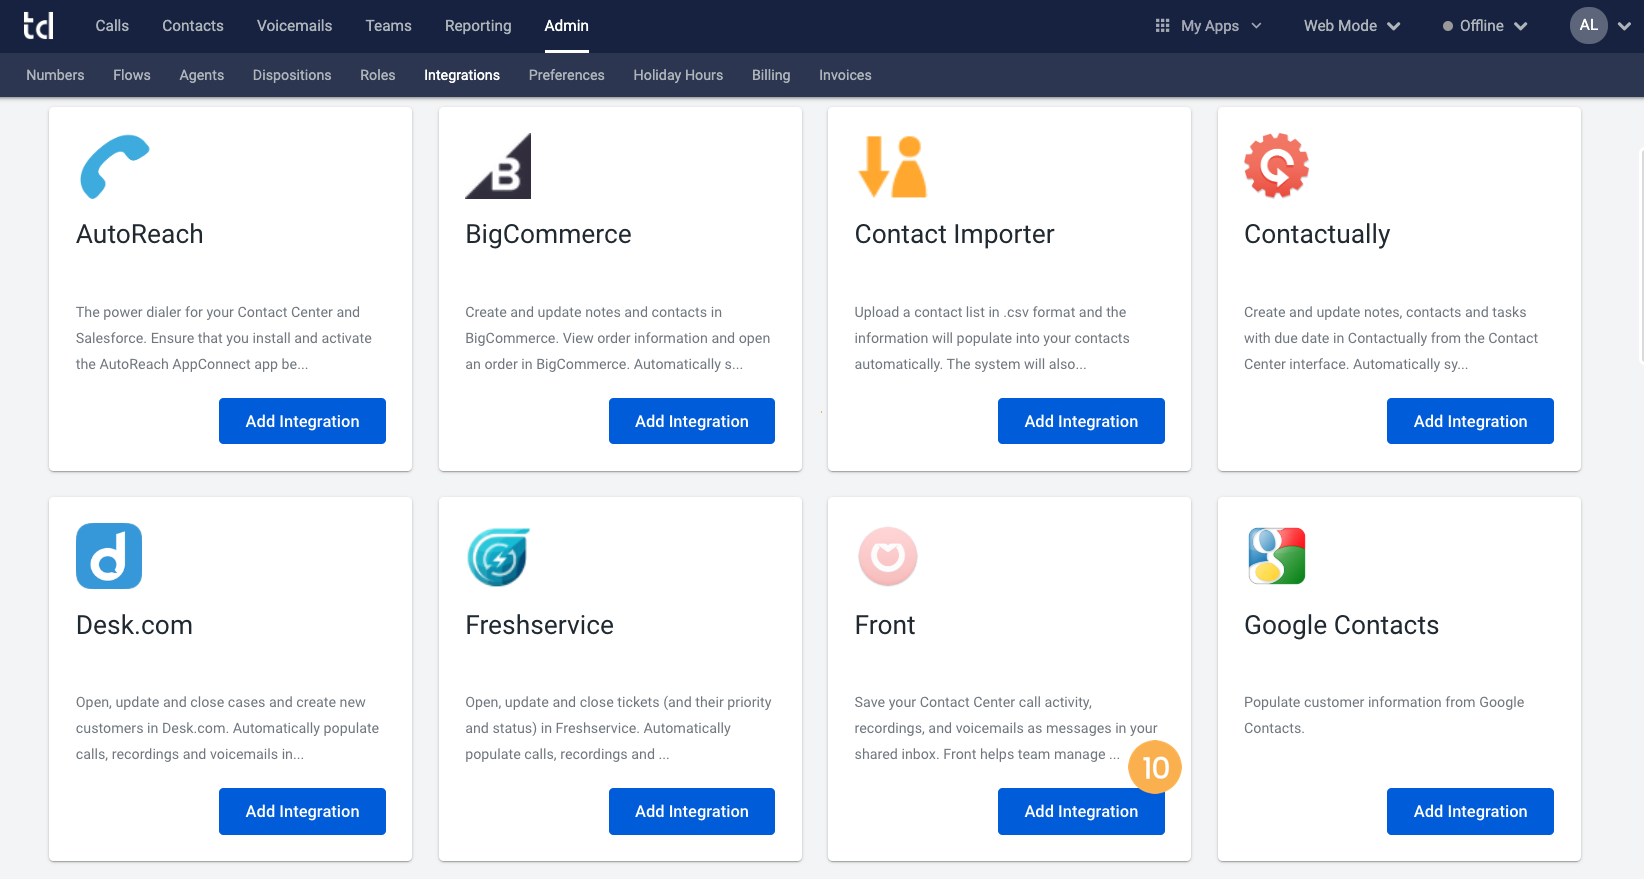Click the Contact Importer description text
Screen dimensions: 1644x879
(x=992, y=338)
